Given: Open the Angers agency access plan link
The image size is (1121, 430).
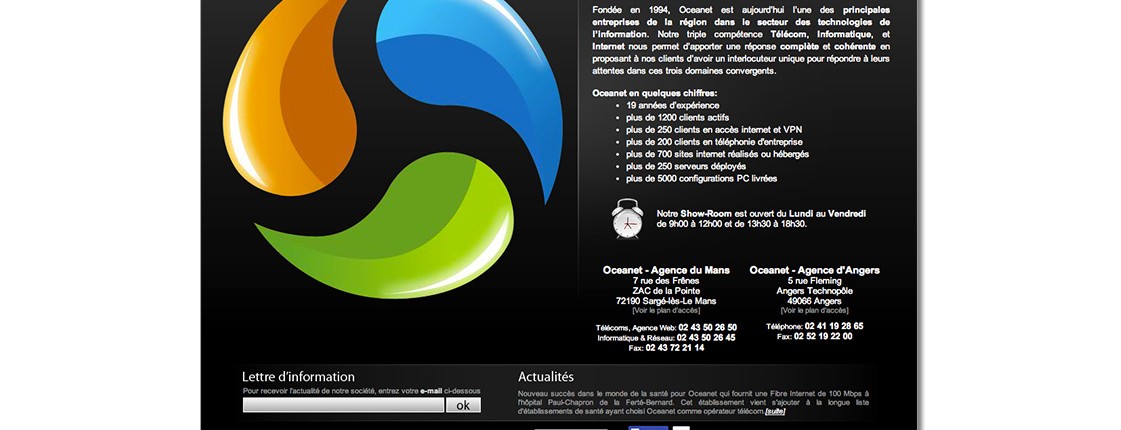Looking at the screenshot, I should point(814,311).
